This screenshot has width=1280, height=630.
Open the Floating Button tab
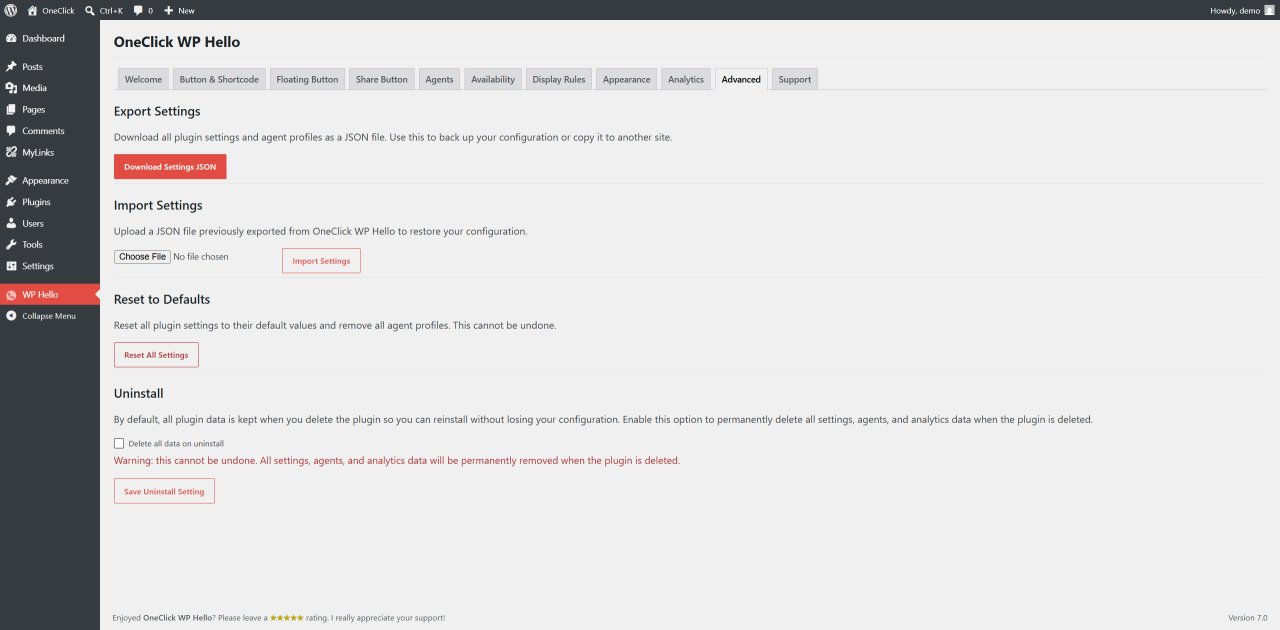pos(307,79)
